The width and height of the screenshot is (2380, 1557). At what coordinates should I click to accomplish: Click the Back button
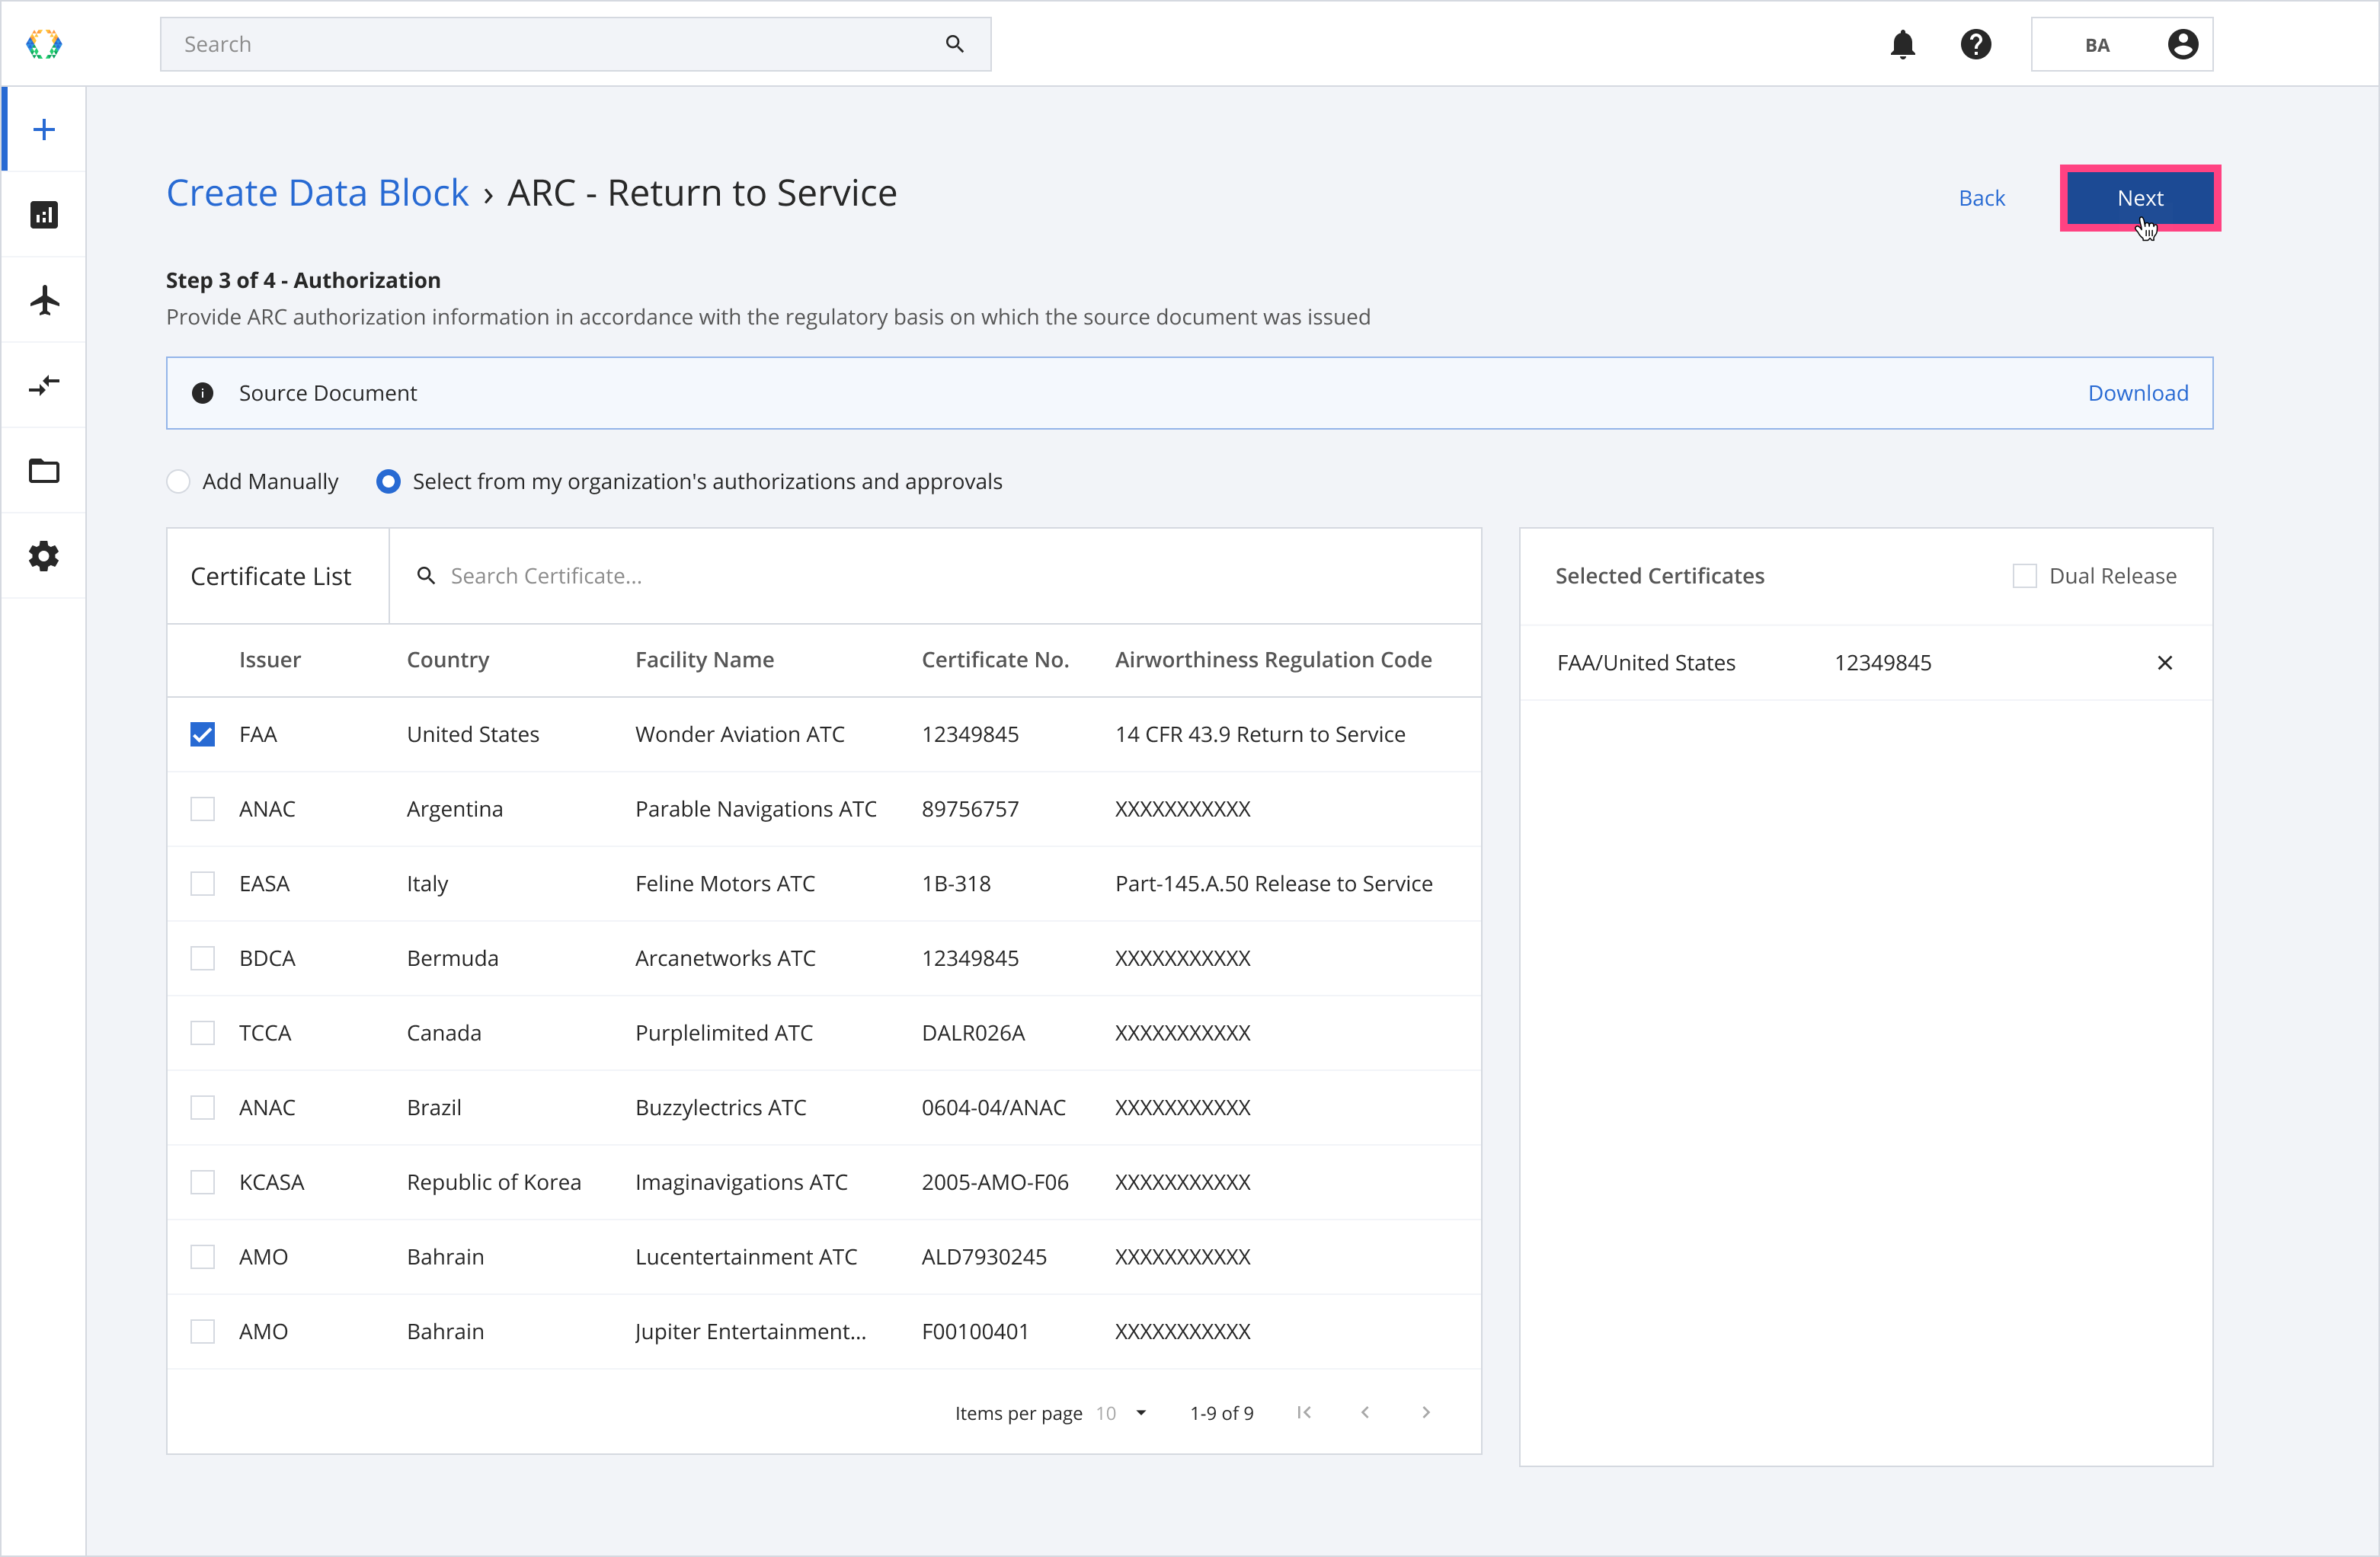(x=1981, y=197)
